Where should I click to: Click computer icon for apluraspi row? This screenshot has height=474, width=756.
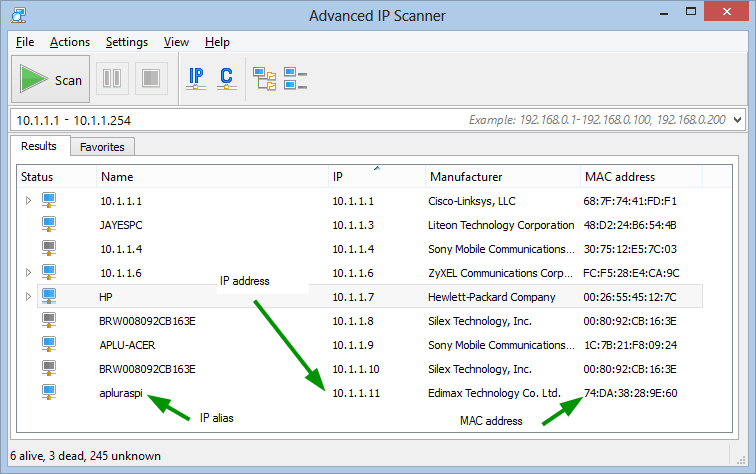49,392
